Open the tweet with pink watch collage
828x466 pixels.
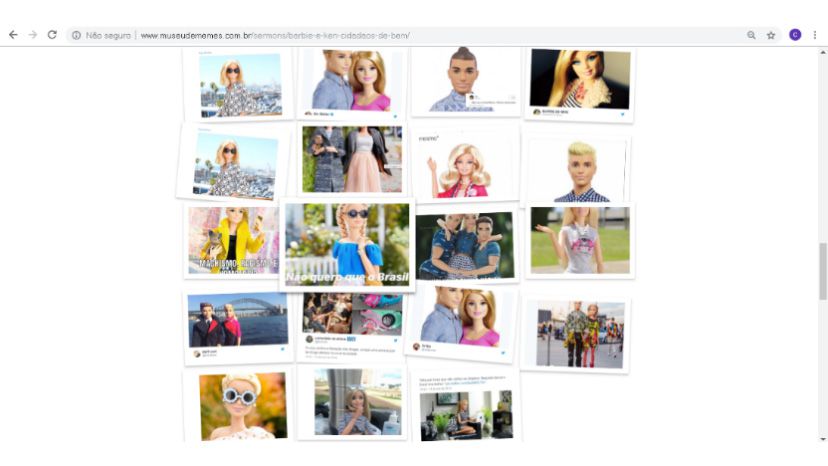click(352, 328)
